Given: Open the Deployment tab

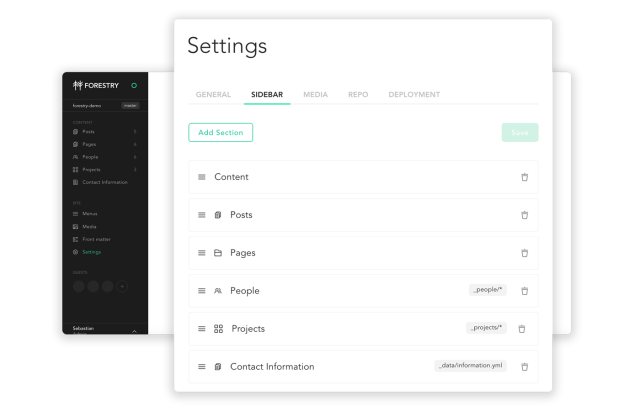Looking at the screenshot, I should point(414,94).
